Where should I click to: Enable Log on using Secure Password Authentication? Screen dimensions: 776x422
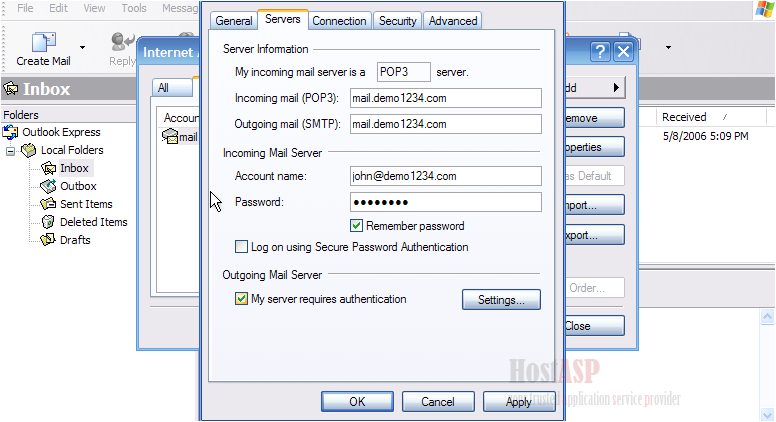(x=241, y=246)
